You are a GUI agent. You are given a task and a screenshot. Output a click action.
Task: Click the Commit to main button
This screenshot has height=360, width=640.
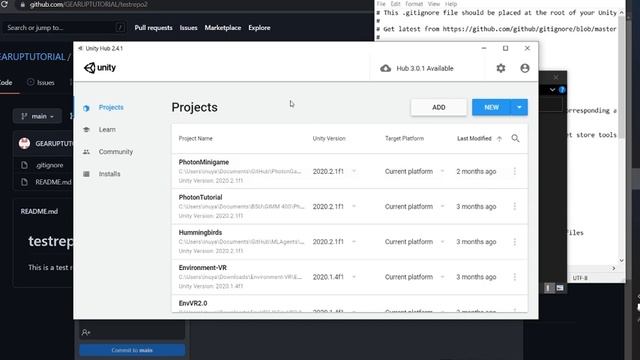pyautogui.click(x=132, y=350)
